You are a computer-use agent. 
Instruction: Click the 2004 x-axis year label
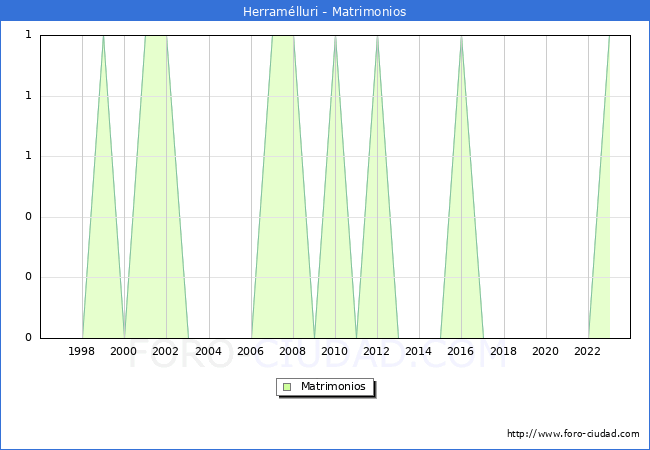click(x=208, y=351)
